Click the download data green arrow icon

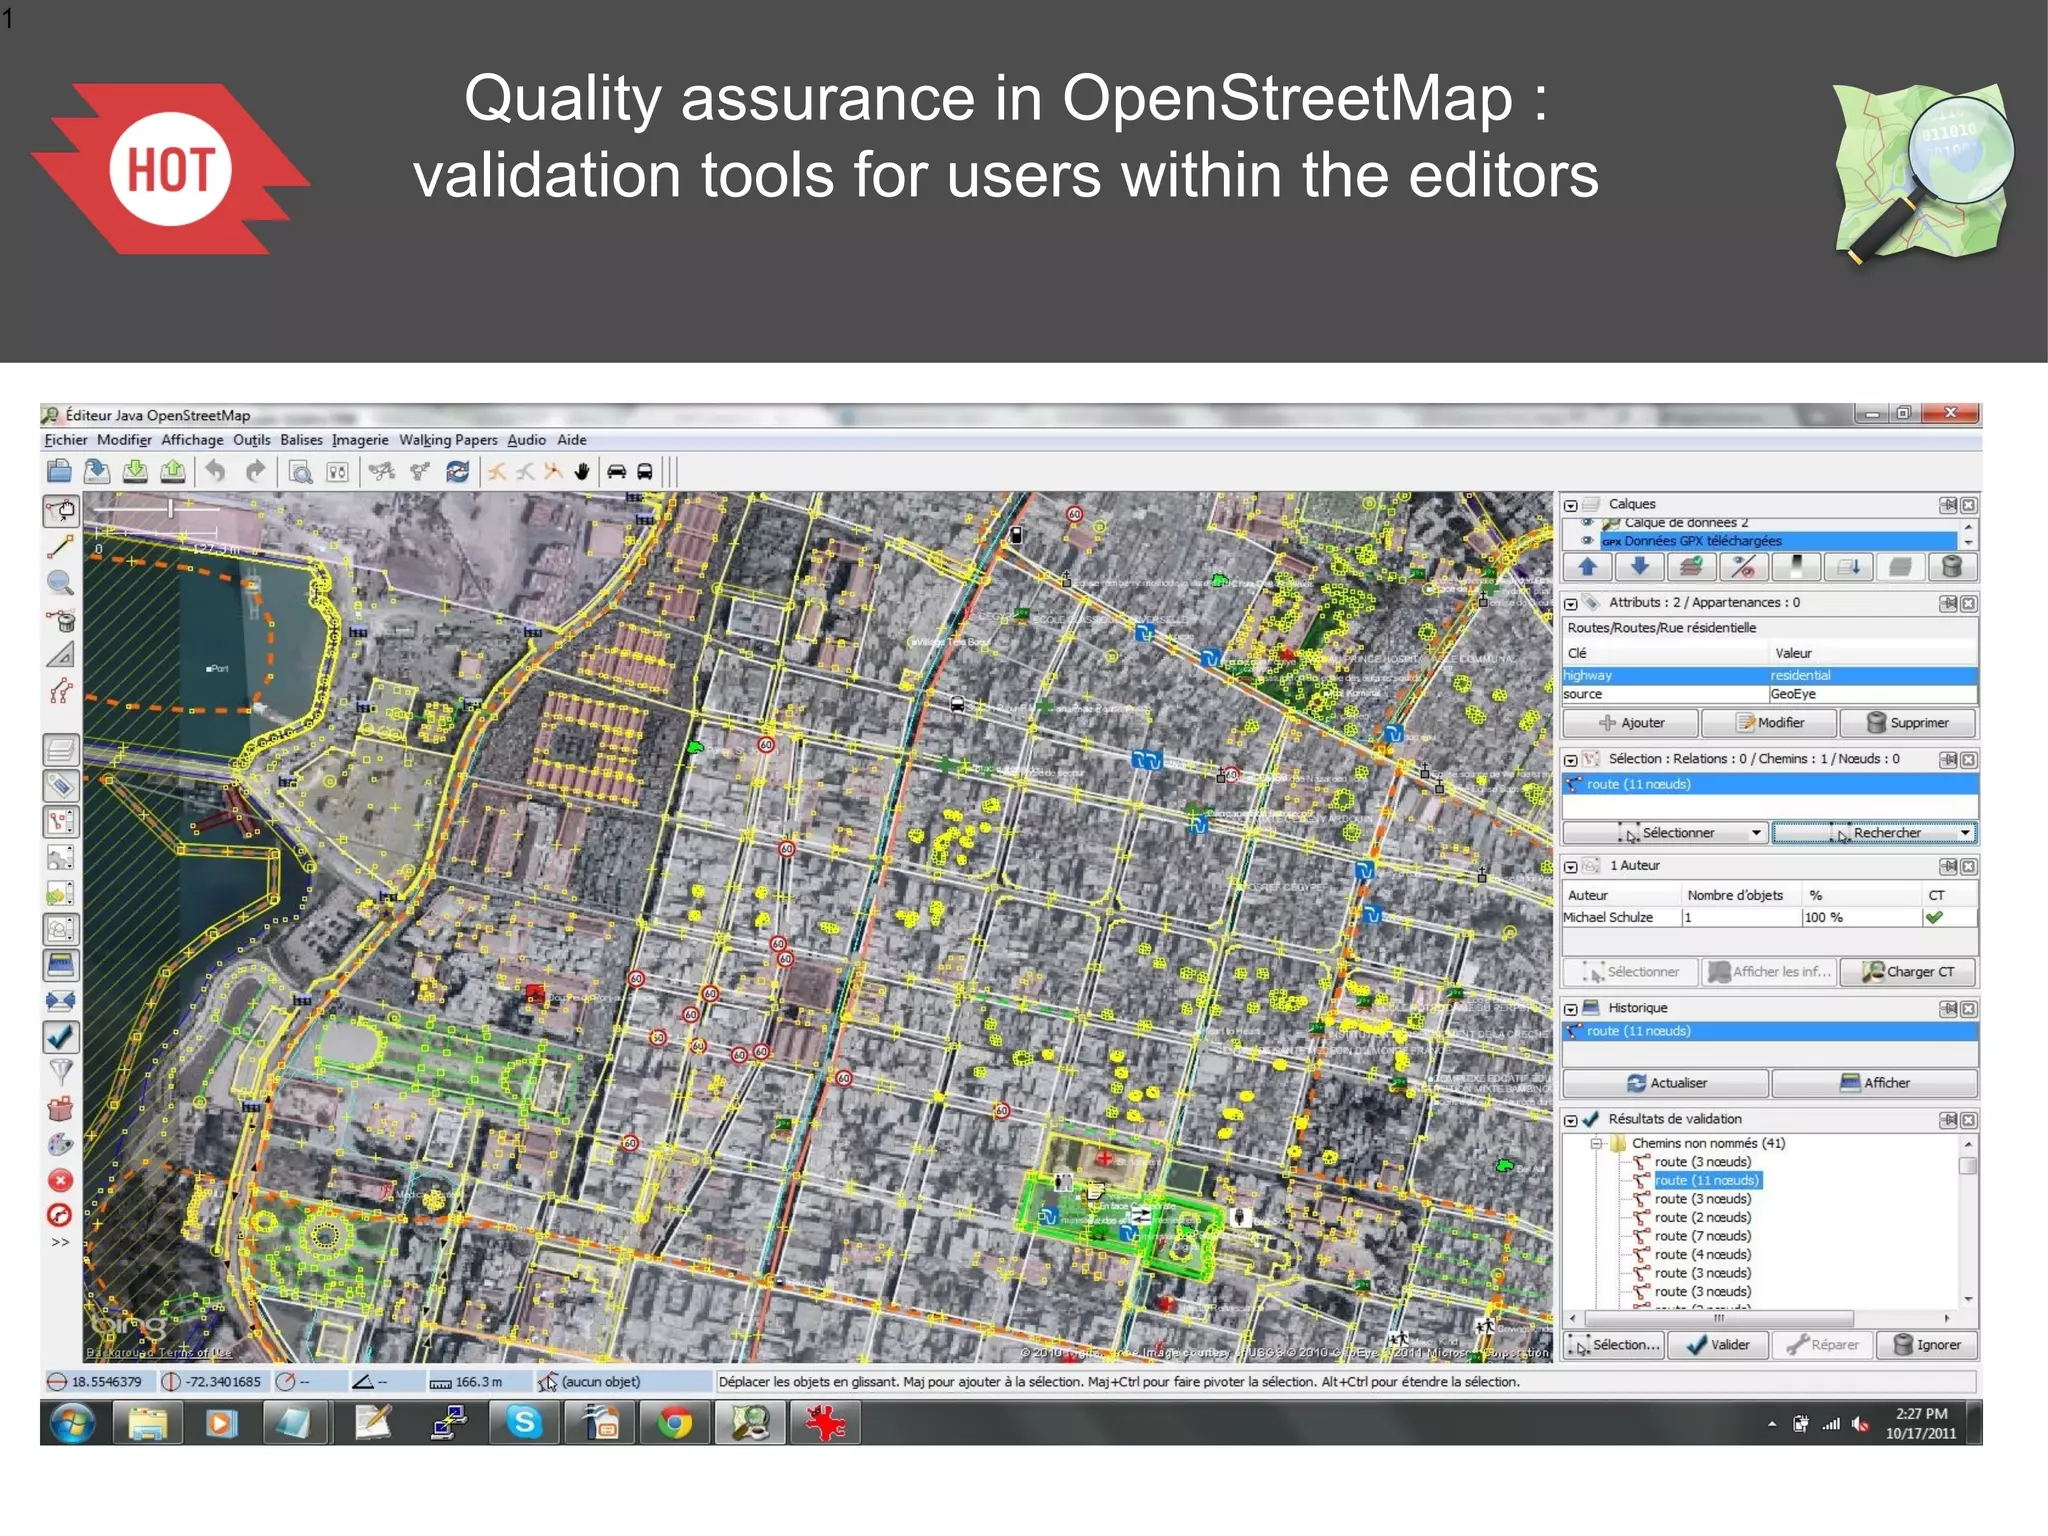tap(135, 471)
